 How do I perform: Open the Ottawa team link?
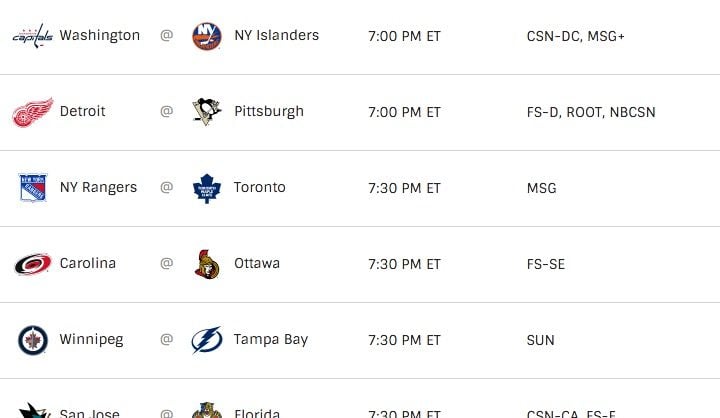pos(257,263)
